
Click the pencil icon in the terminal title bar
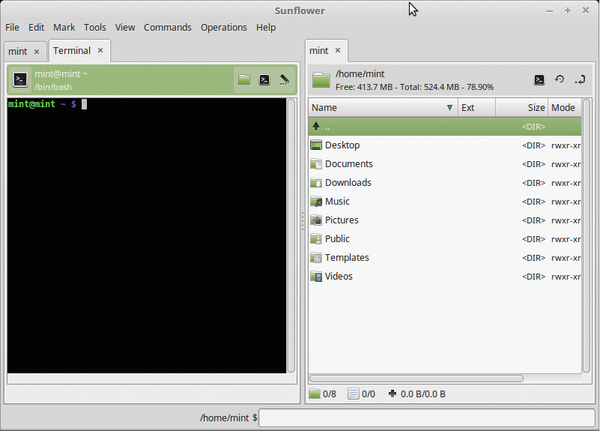284,80
